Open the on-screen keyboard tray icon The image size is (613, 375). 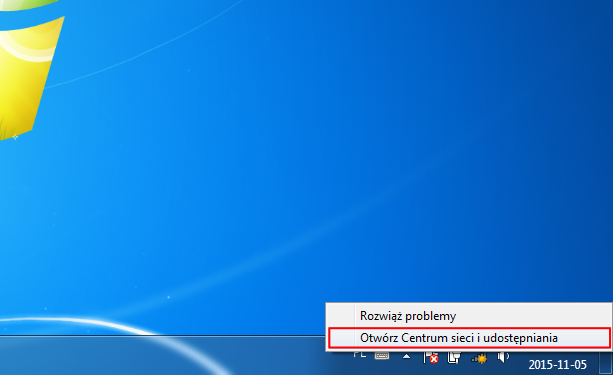(x=382, y=356)
